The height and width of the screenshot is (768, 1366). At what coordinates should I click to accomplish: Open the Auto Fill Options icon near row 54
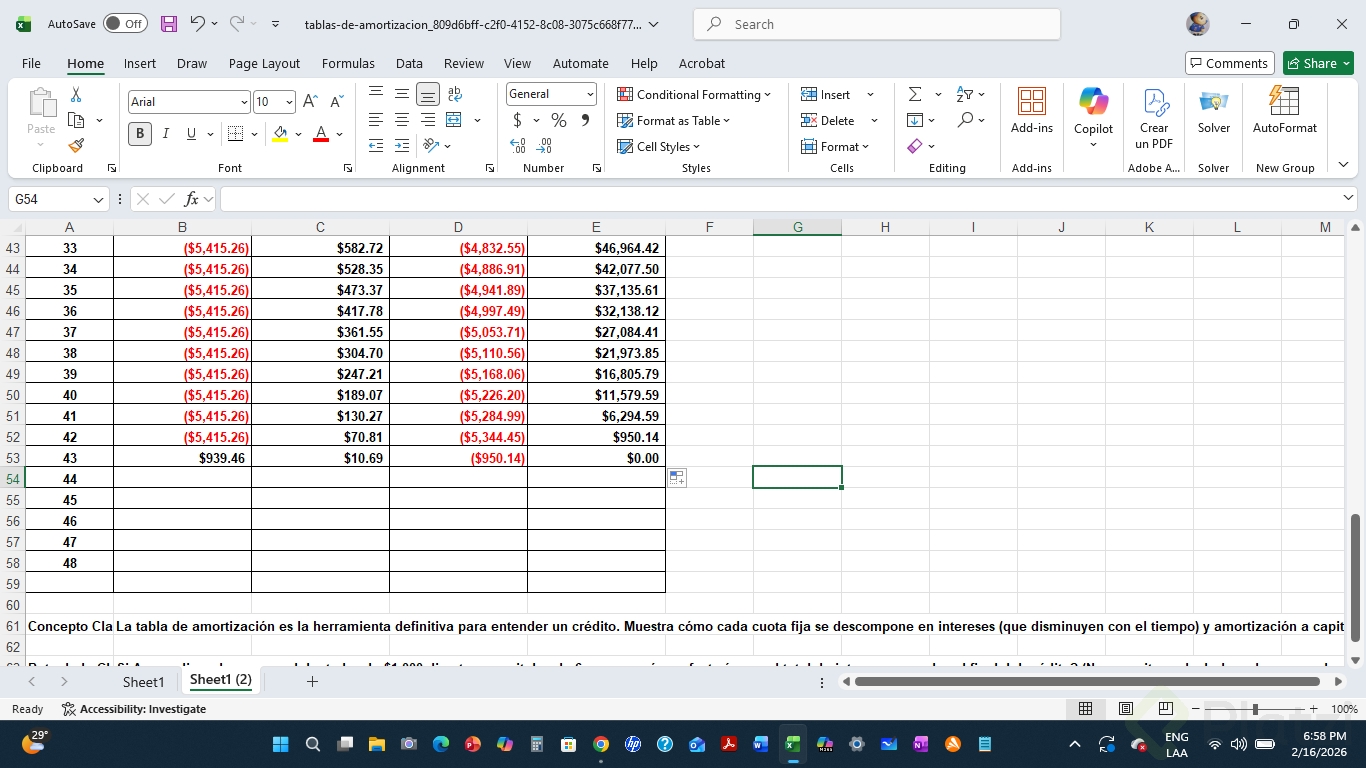coord(677,478)
